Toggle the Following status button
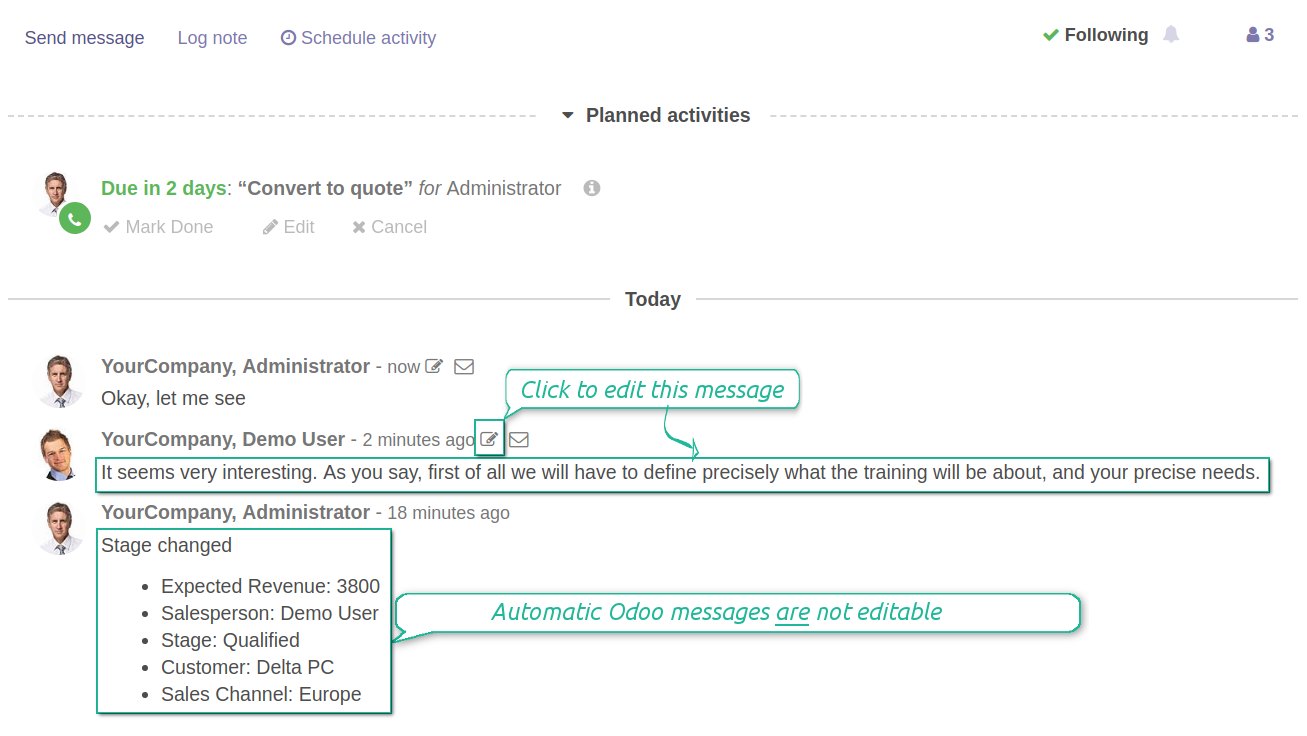Viewport: 1307px width, 736px height. coord(1095,35)
